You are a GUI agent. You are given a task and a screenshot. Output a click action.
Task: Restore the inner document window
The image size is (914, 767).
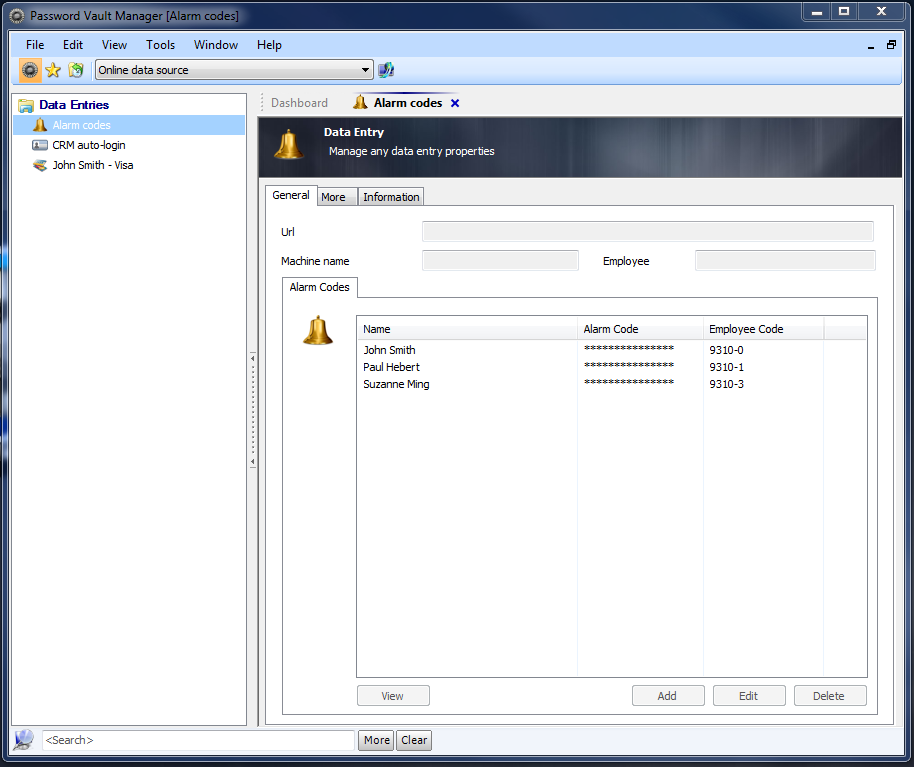tap(891, 45)
